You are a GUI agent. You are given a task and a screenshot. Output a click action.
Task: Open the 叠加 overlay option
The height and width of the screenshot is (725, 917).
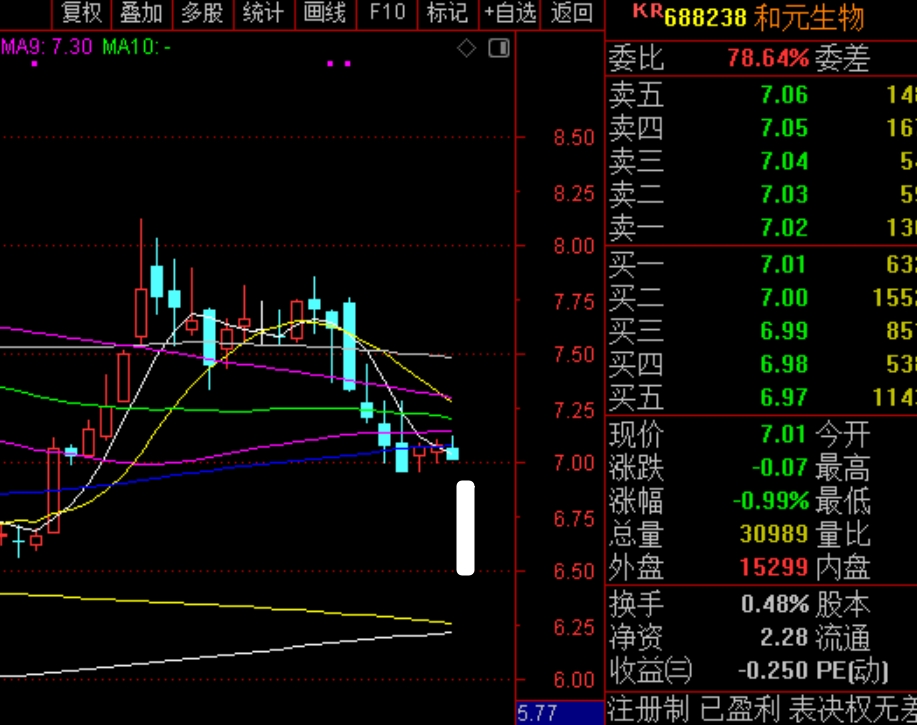coord(141,13)
